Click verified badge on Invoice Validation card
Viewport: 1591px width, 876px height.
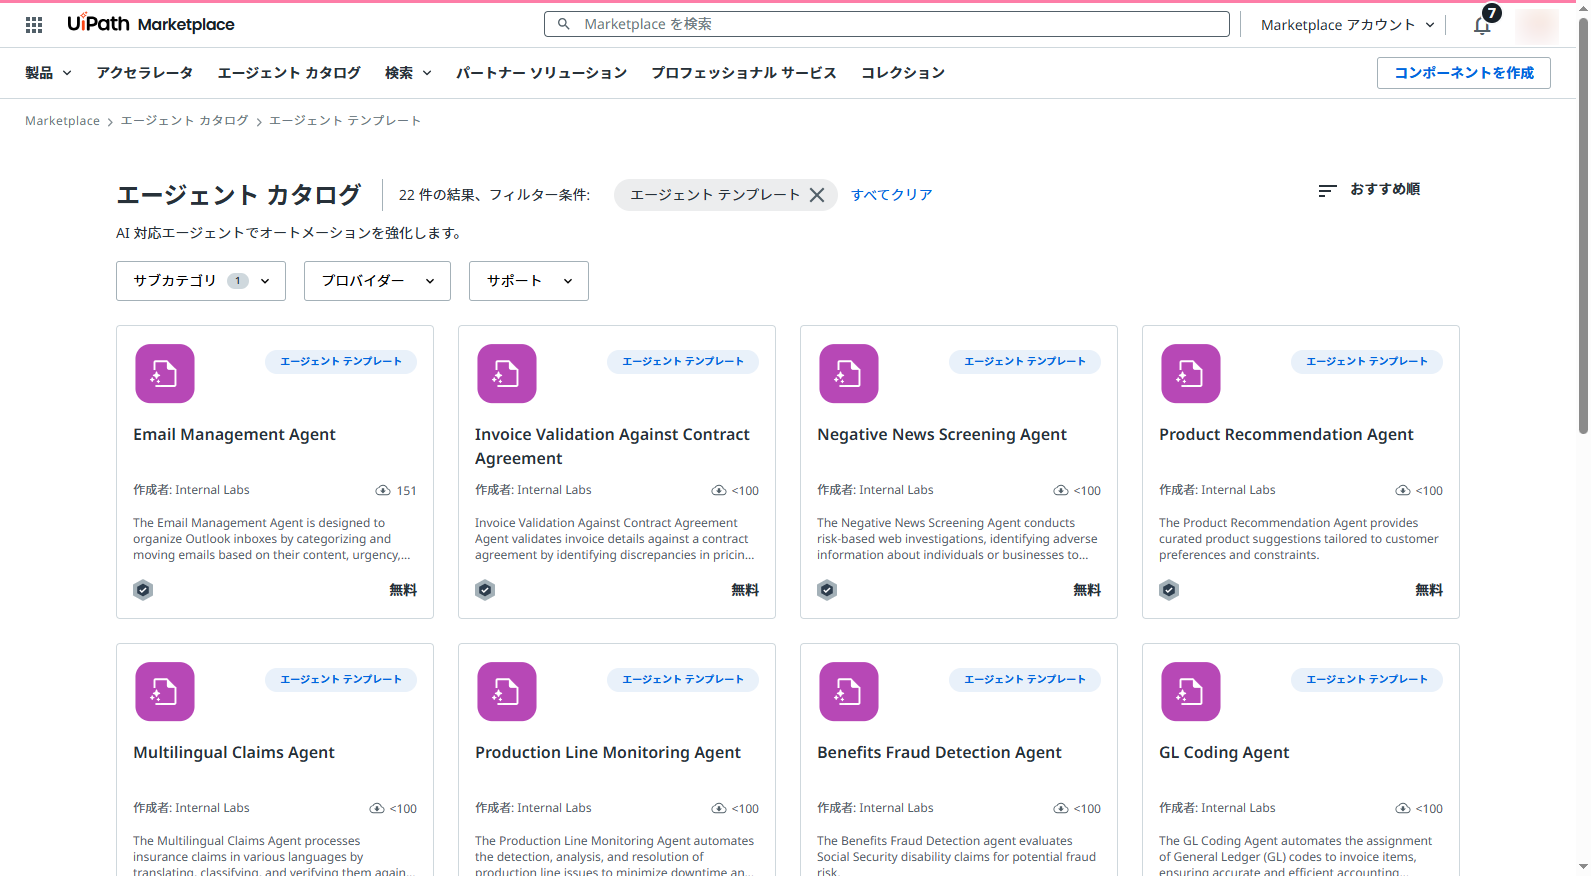click(x=485, y=590)
